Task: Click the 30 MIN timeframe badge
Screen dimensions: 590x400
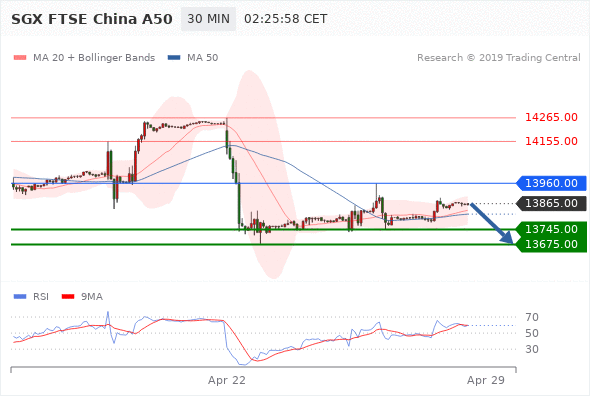Action: (208, 19)
